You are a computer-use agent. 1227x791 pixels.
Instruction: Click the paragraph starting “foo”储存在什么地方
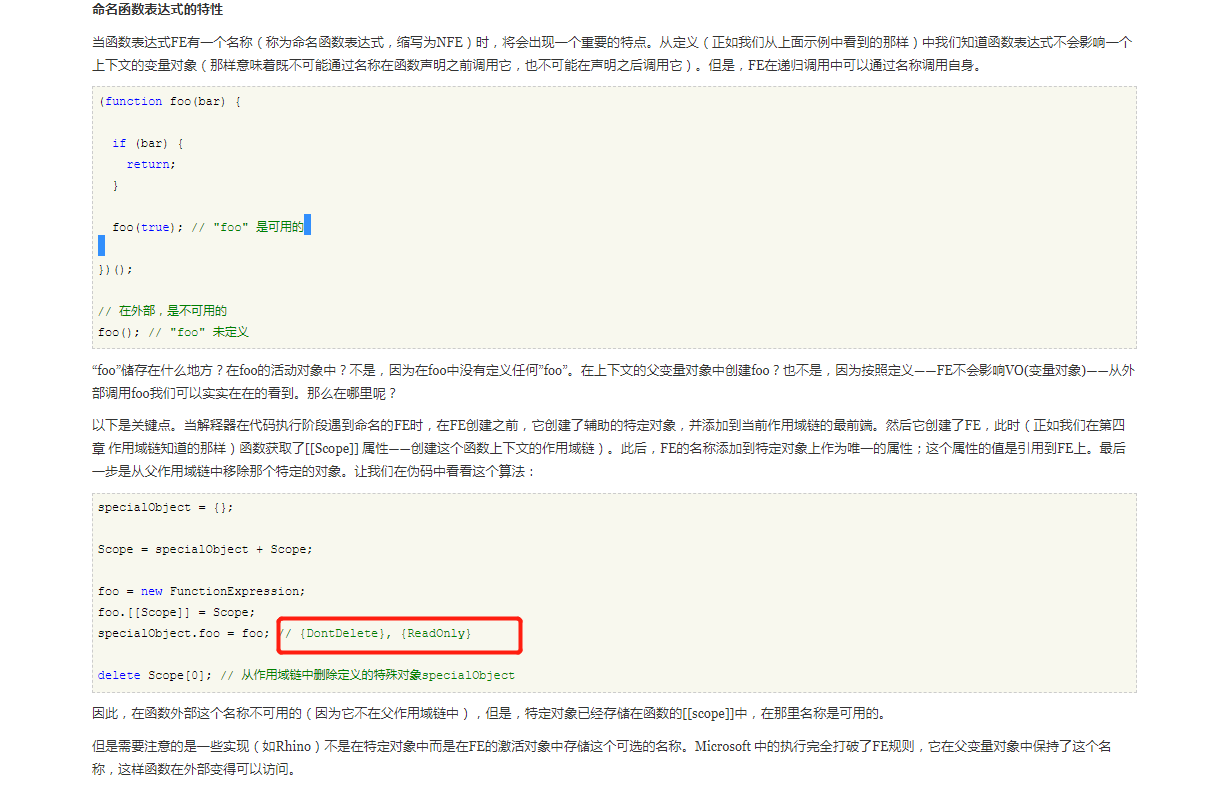click(613, 381)
